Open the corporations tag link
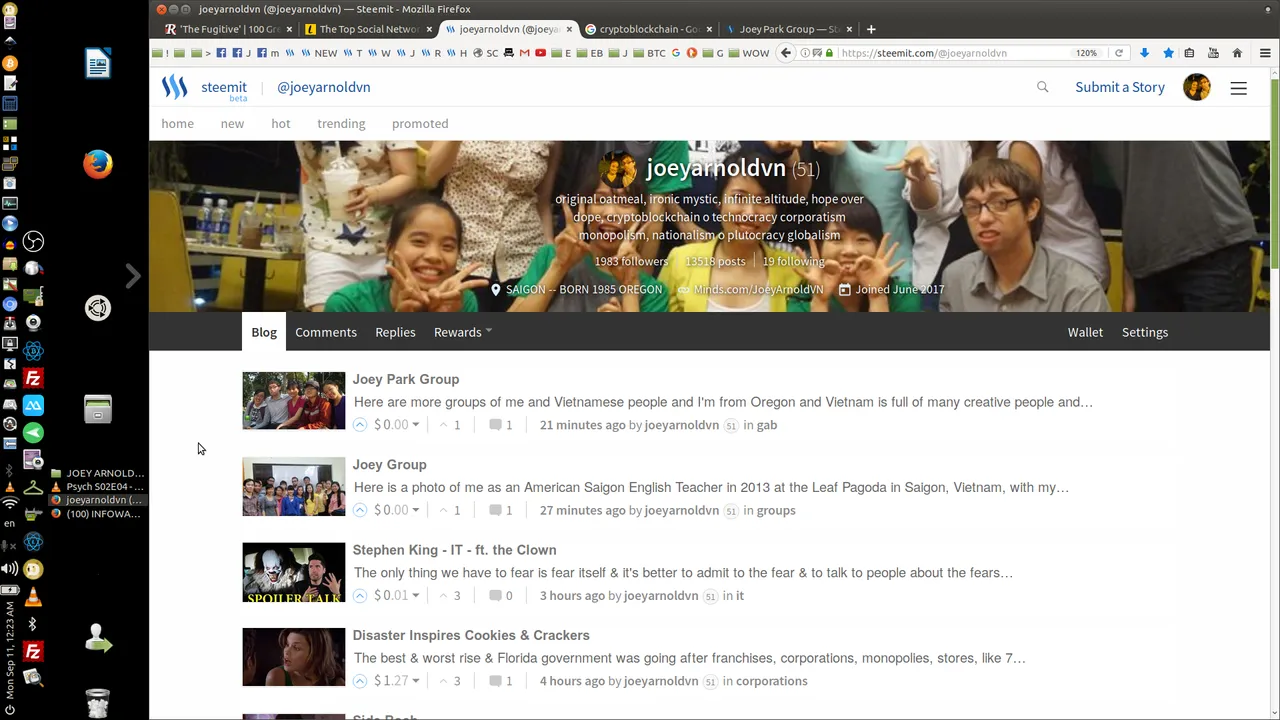This screenshot has height=720, width=1280. 772,681
